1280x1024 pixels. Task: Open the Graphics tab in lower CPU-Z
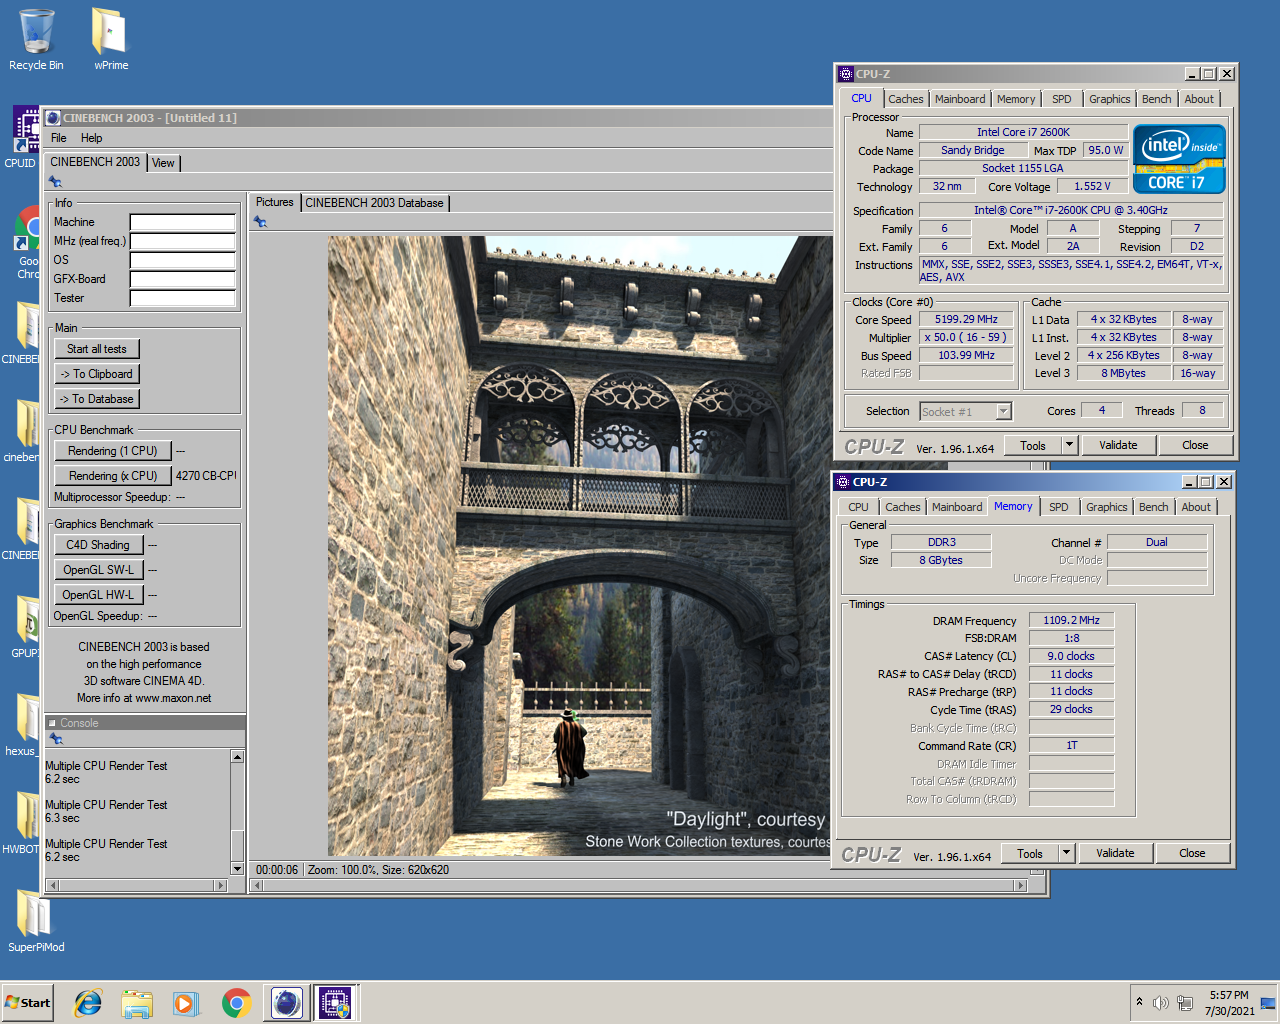click(1106, 507)
